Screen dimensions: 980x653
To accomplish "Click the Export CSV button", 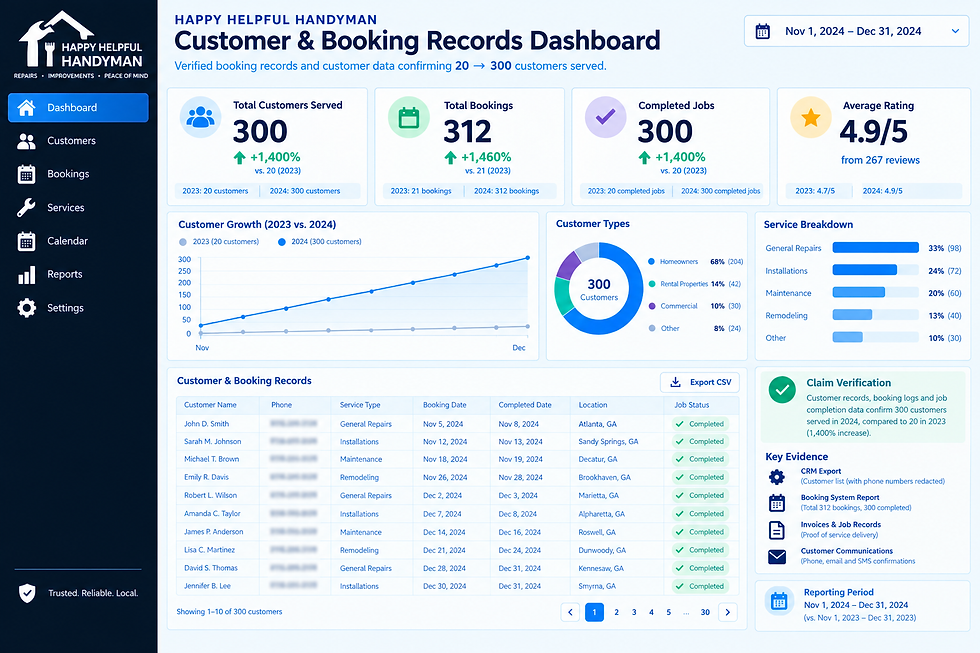I will tap(700, 382).
